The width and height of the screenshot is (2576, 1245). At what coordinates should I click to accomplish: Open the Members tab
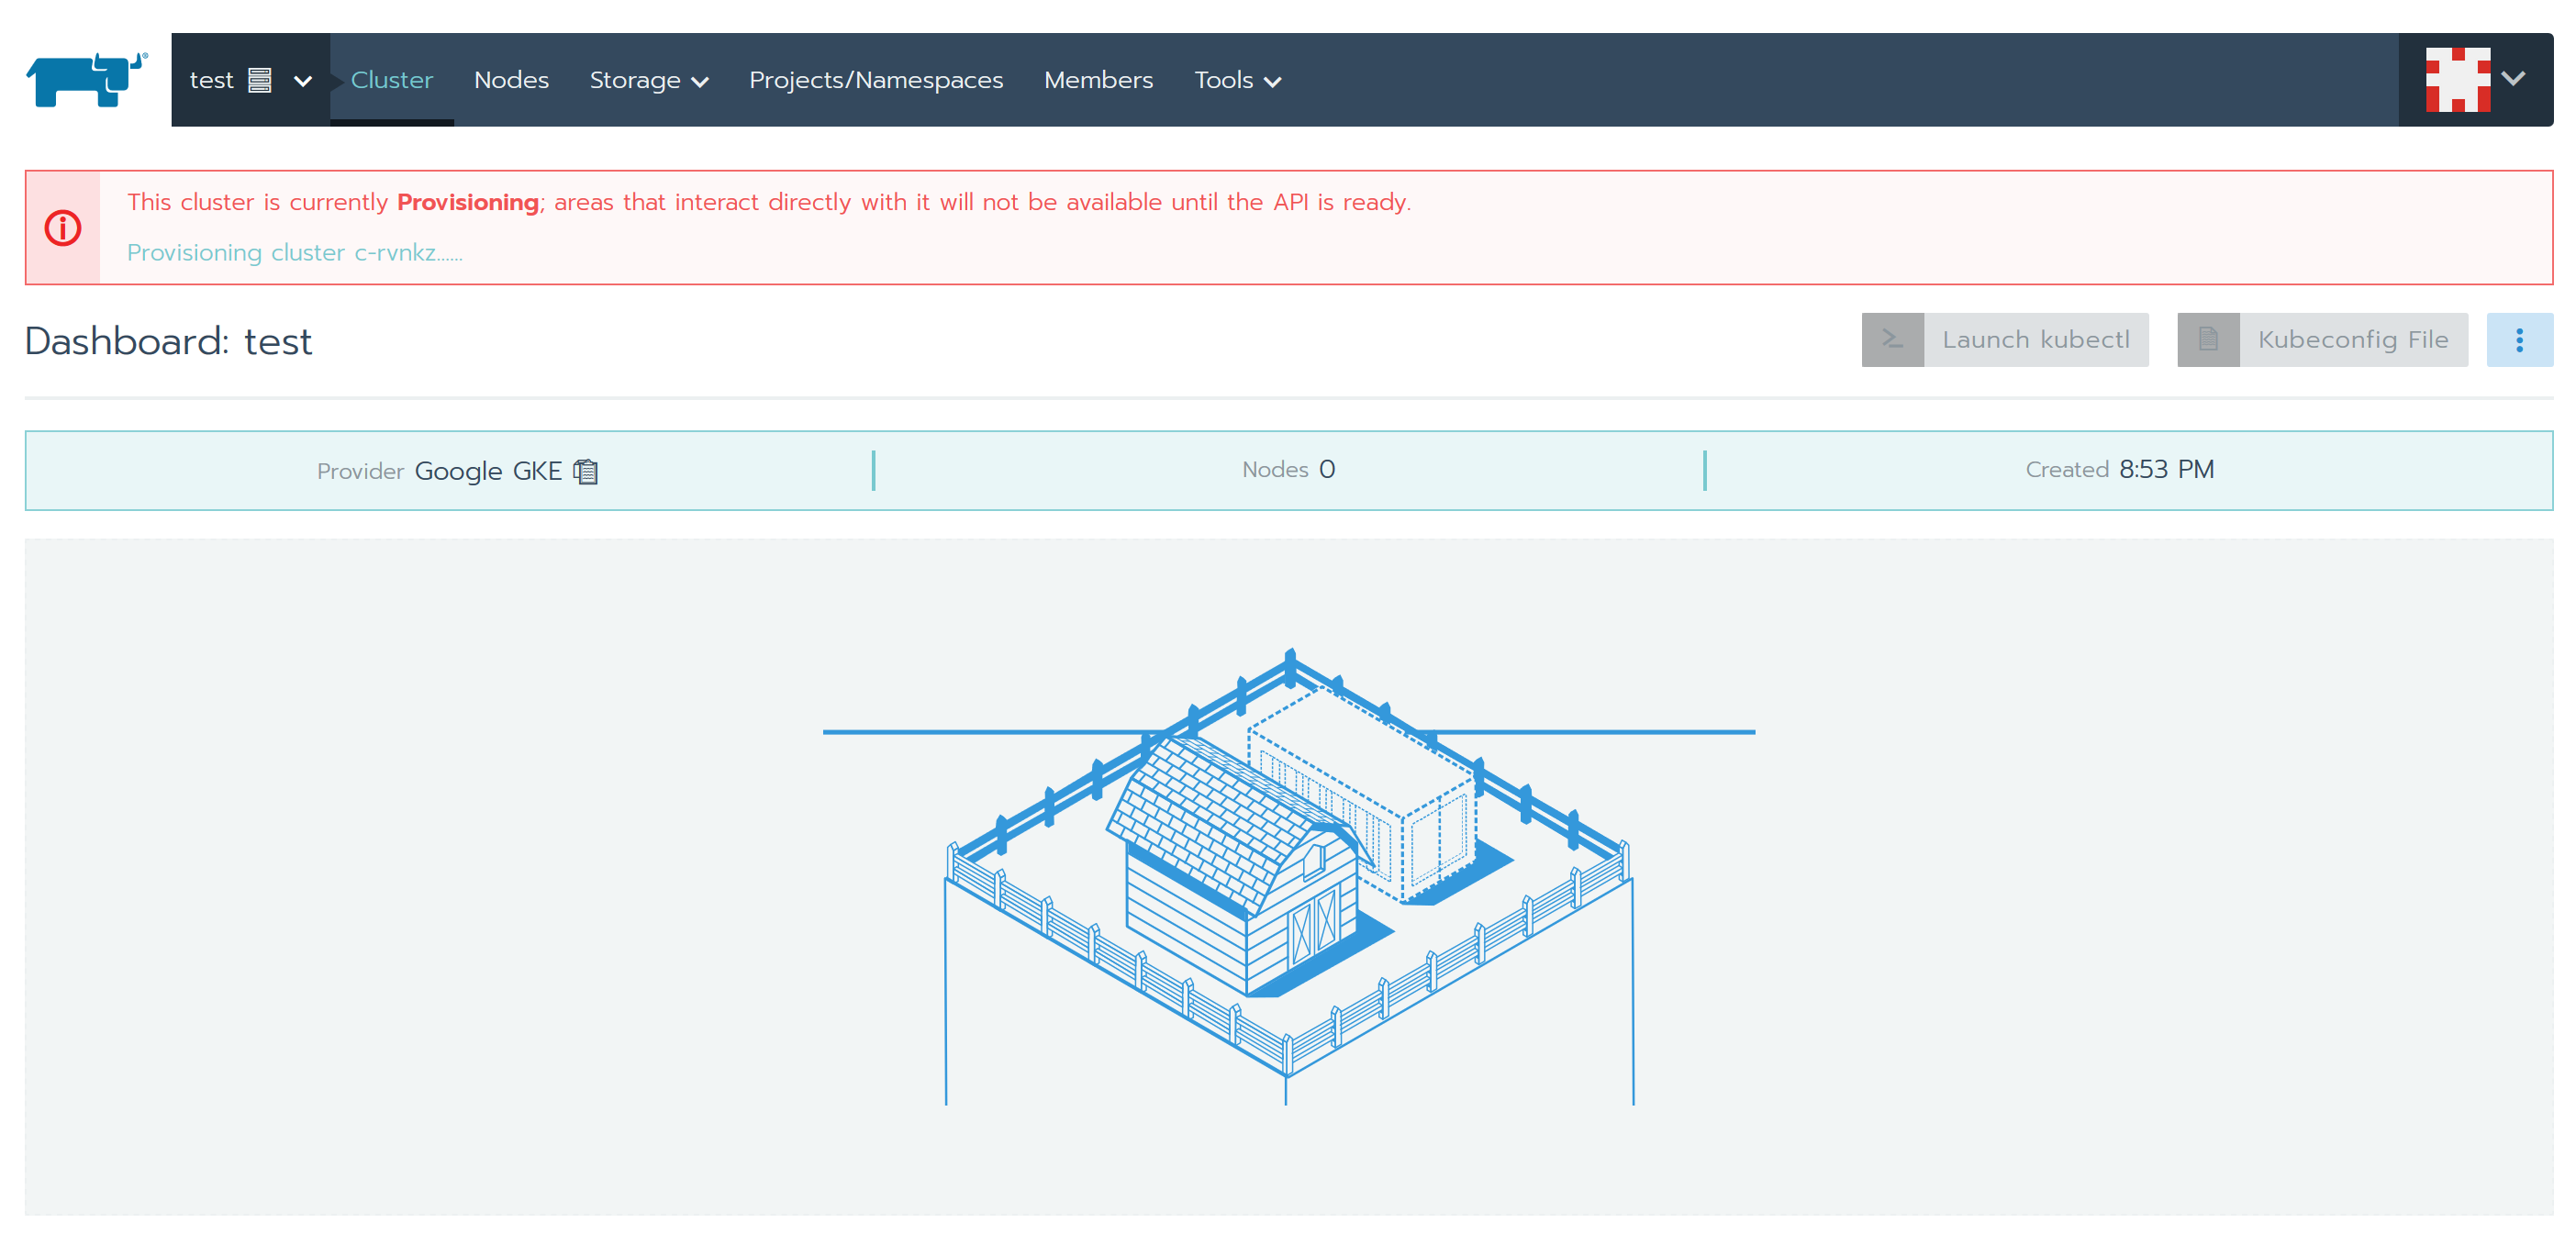click(1098, 80)
